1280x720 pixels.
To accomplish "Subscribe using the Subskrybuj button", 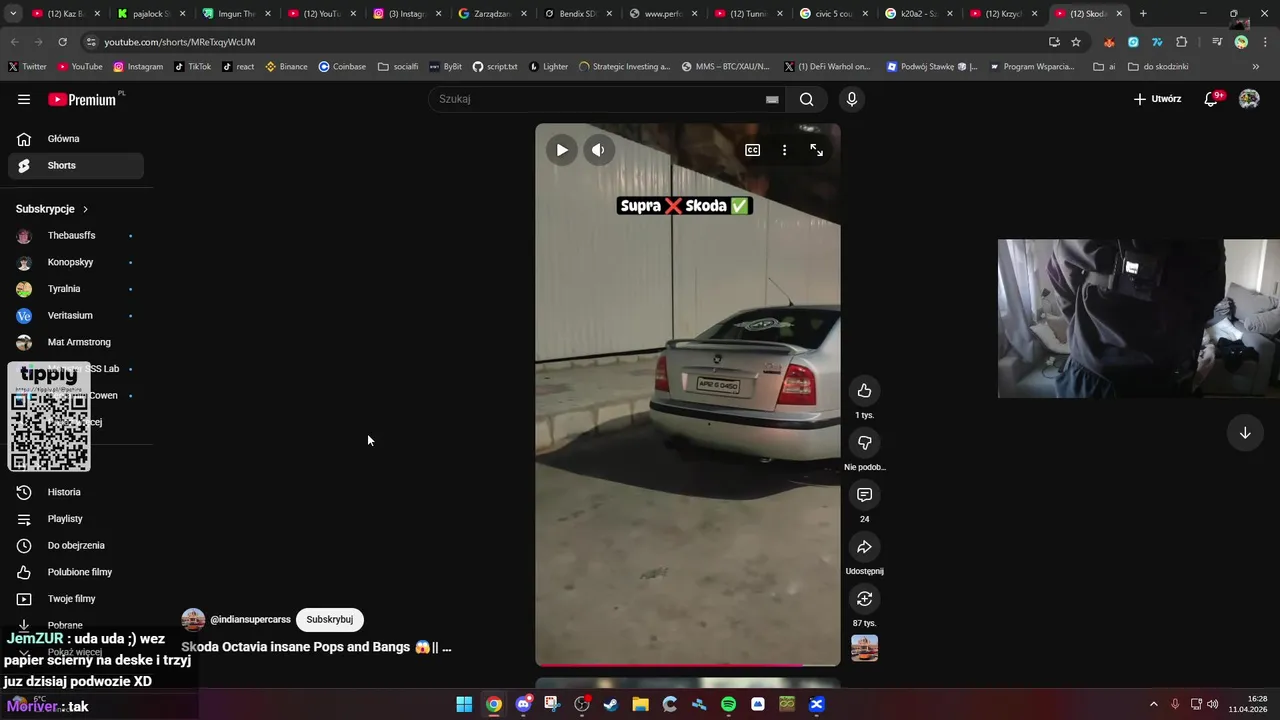I will point(330,619).
